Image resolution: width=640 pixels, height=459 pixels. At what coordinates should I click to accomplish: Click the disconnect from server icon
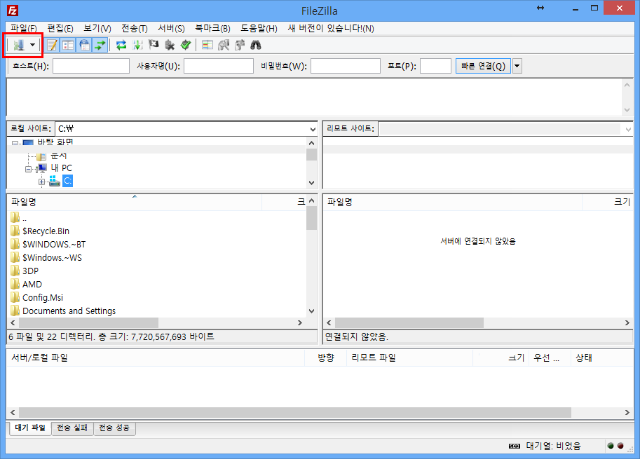170,45
